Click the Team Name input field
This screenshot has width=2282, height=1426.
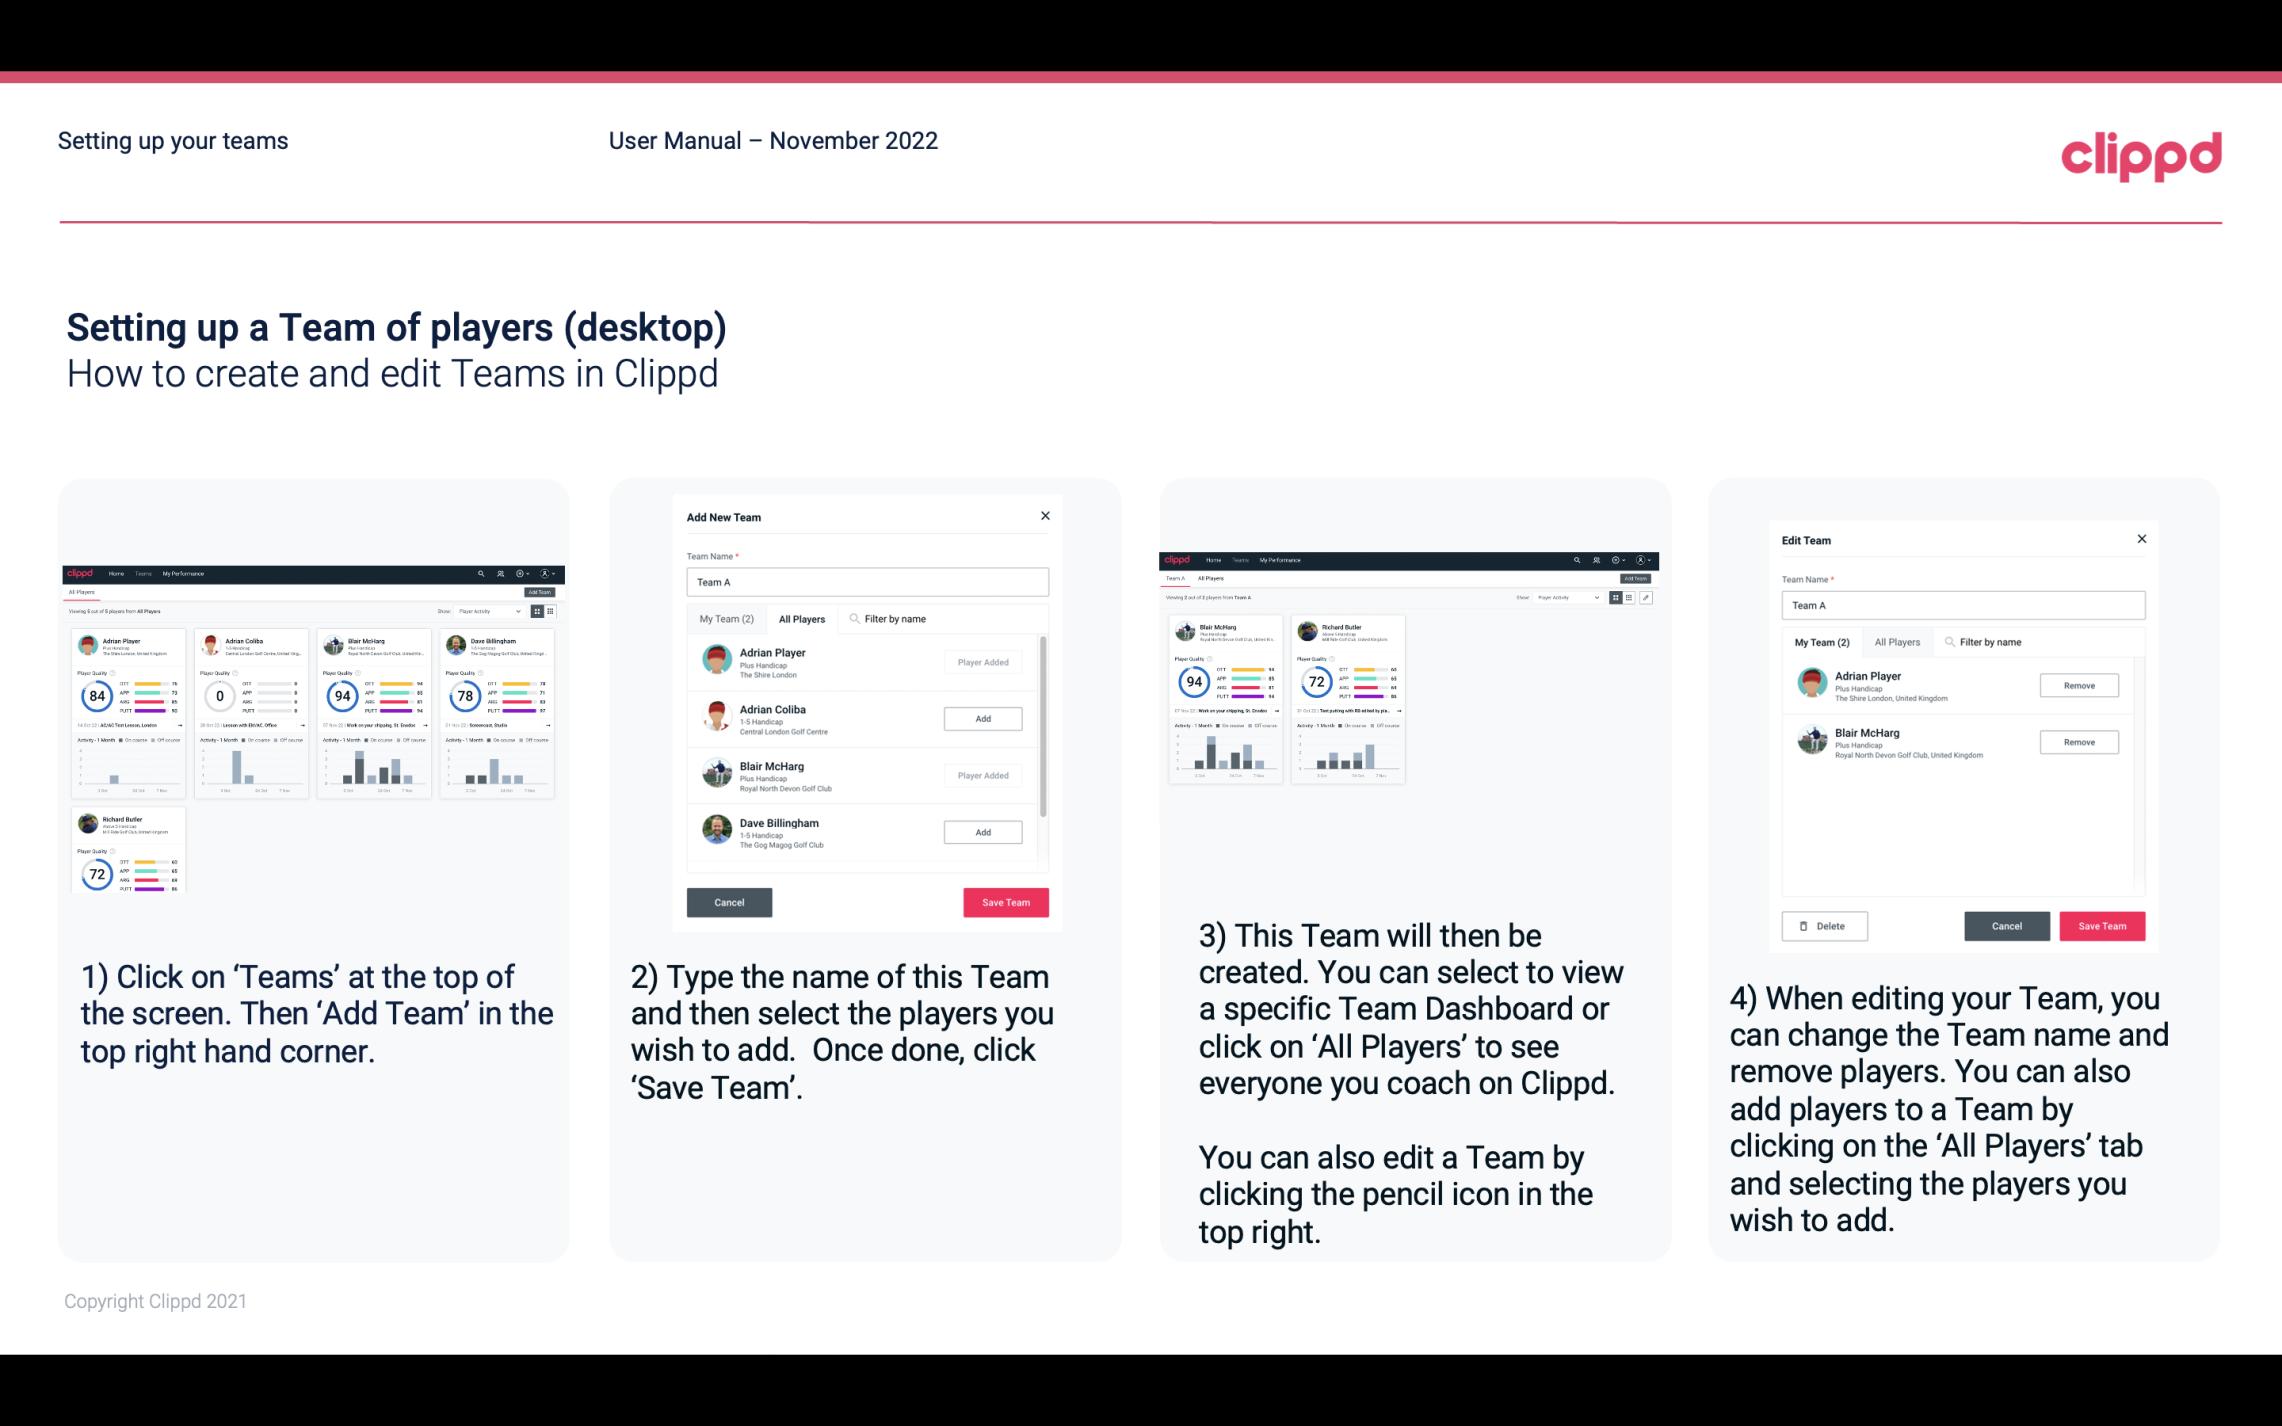867,582
